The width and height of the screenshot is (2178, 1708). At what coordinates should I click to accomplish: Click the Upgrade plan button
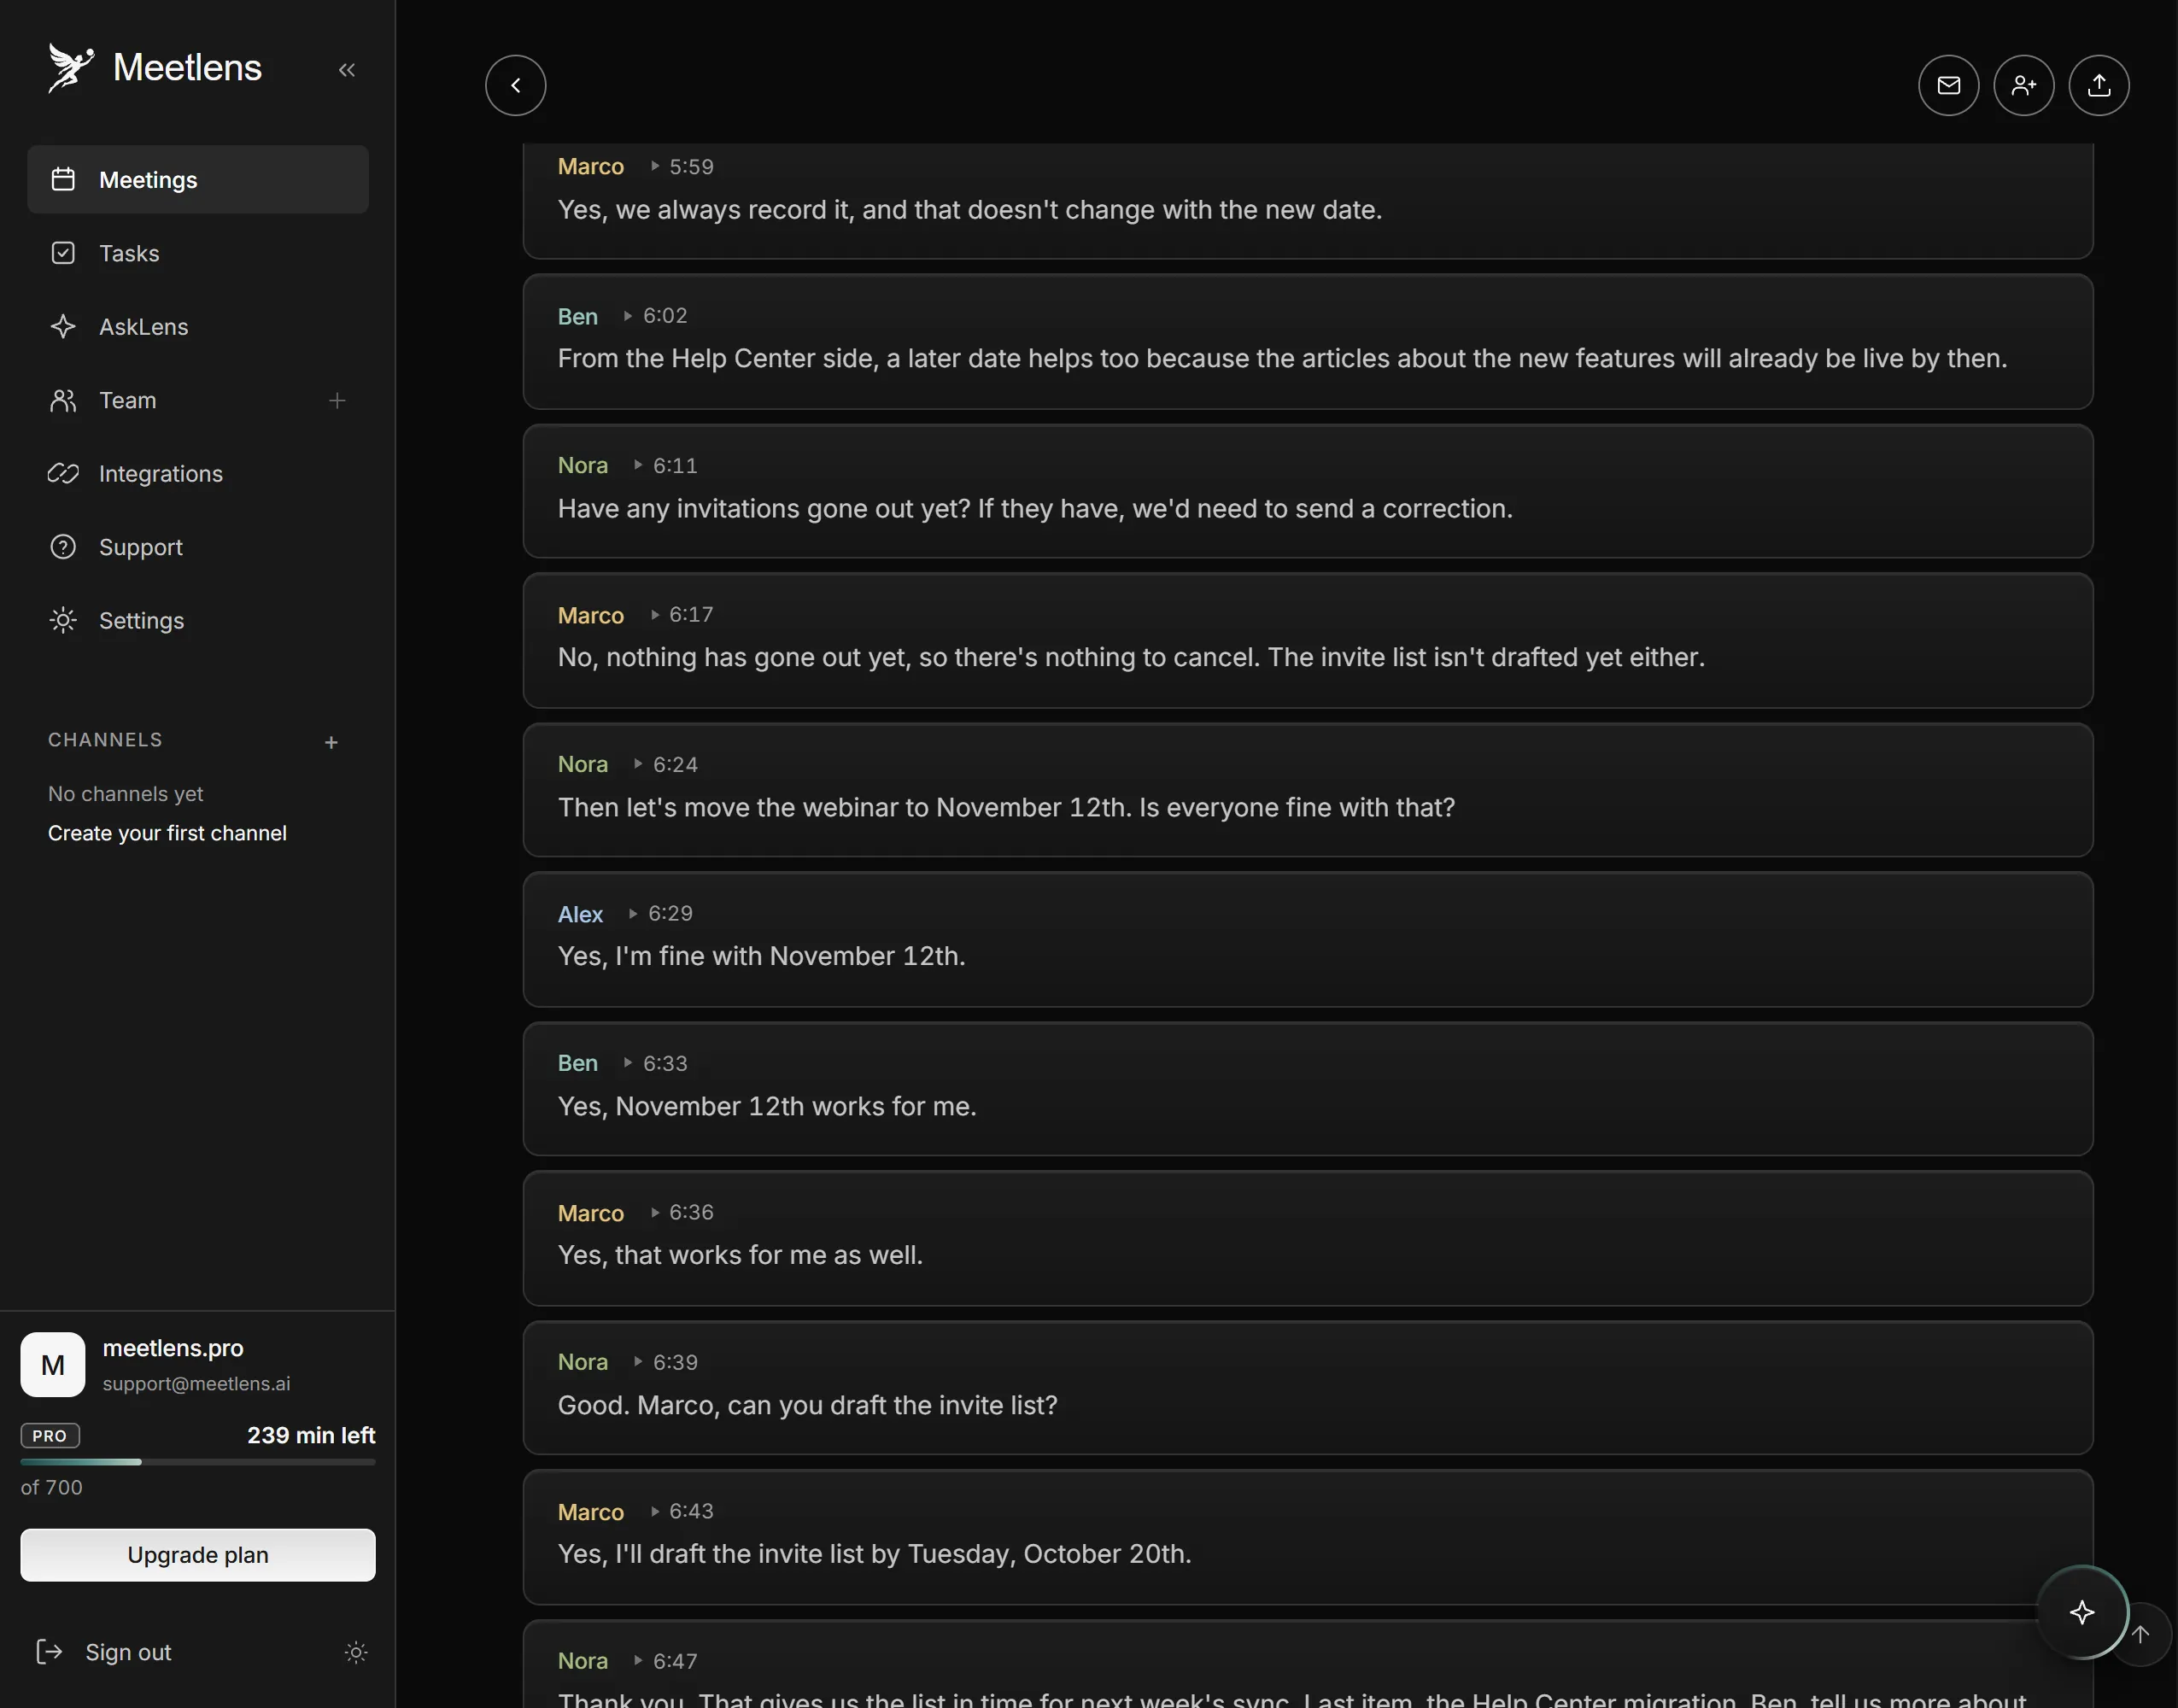(x=198, y=1554)
